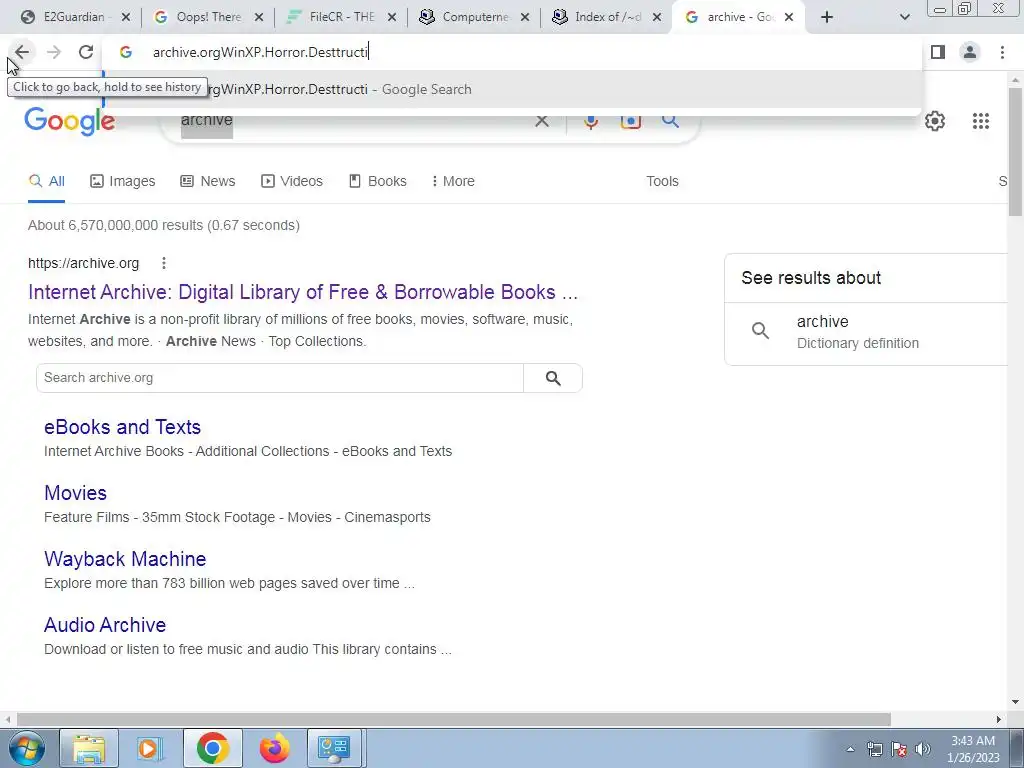Open the Control Panel taskbar item
Viewport: 1024px width, 768px height.
[335, 748]
